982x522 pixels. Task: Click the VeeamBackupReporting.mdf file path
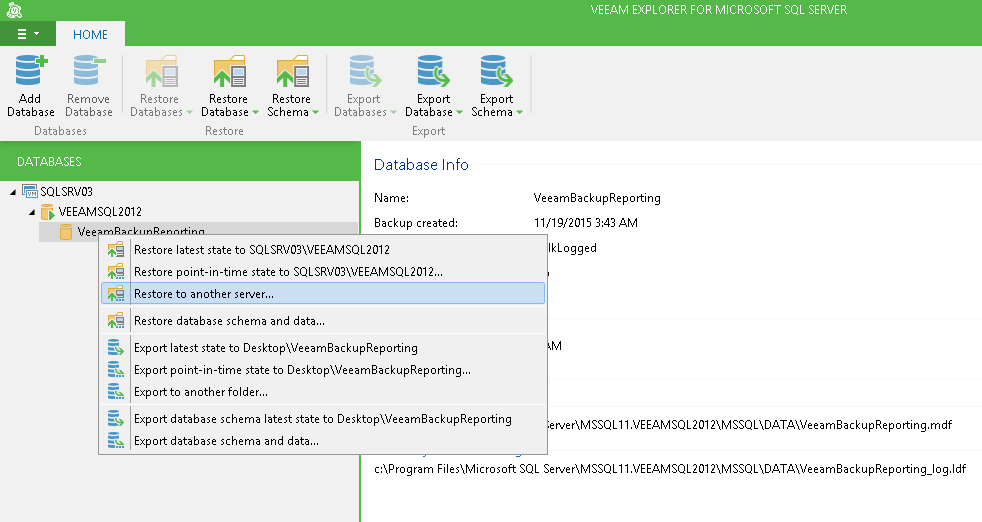pyautogui.click(x=748, y=425)
